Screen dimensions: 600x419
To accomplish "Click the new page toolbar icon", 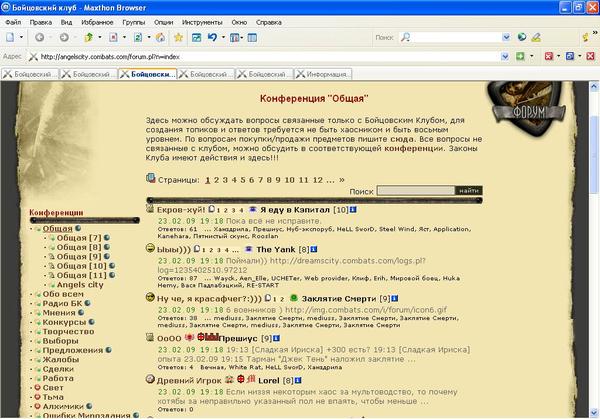I will coord(10,37).
